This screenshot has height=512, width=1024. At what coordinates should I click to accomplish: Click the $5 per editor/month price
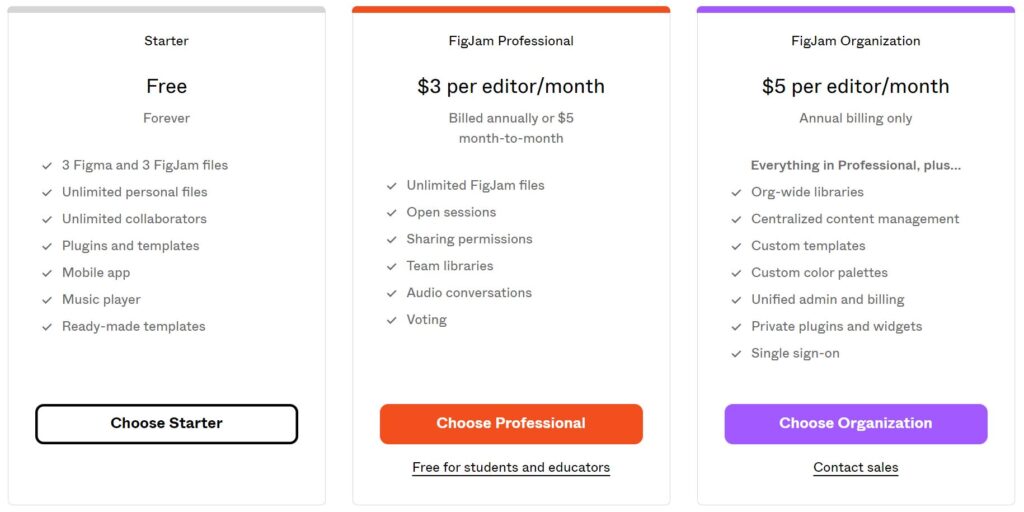coord(856,86)
